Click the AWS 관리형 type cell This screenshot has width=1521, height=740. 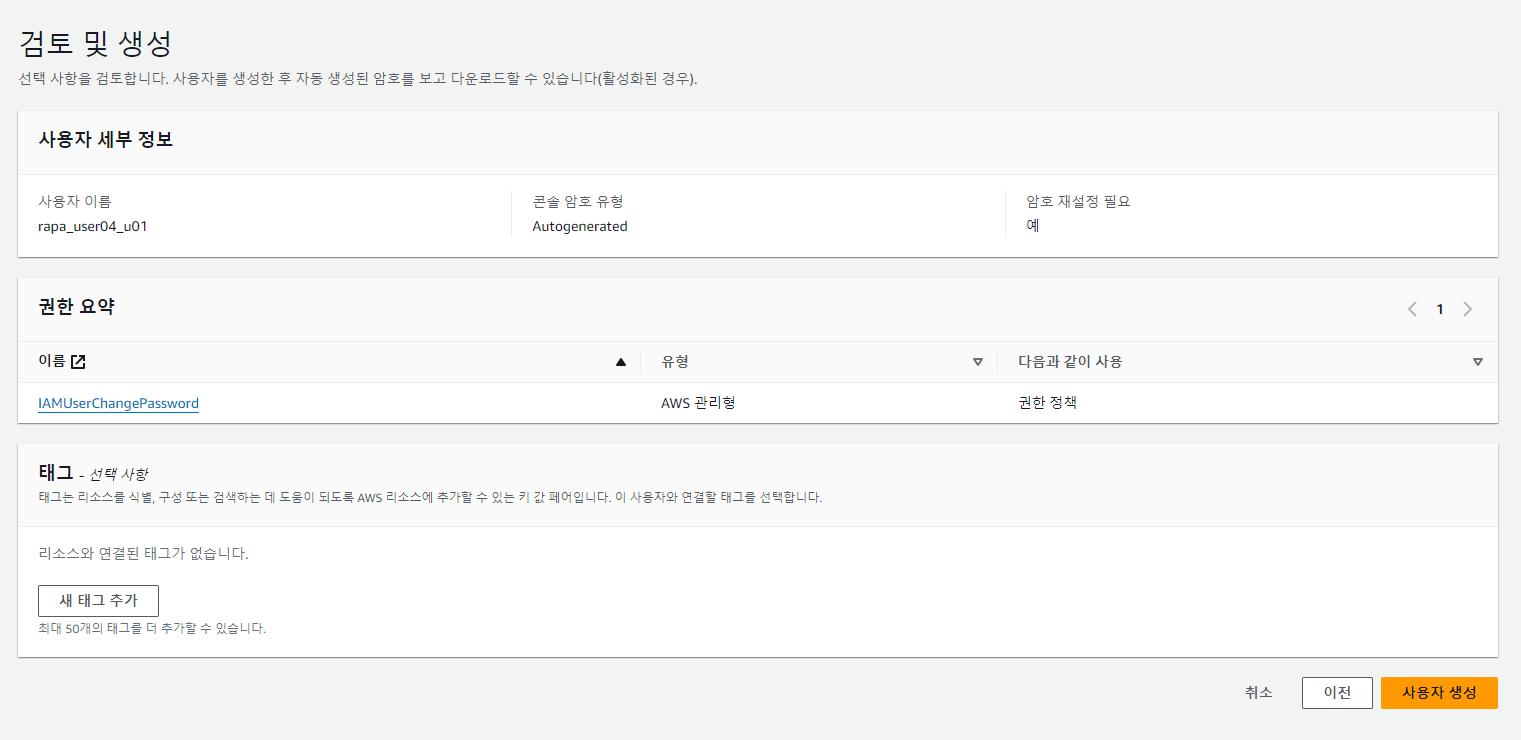(x=698, y=403)
